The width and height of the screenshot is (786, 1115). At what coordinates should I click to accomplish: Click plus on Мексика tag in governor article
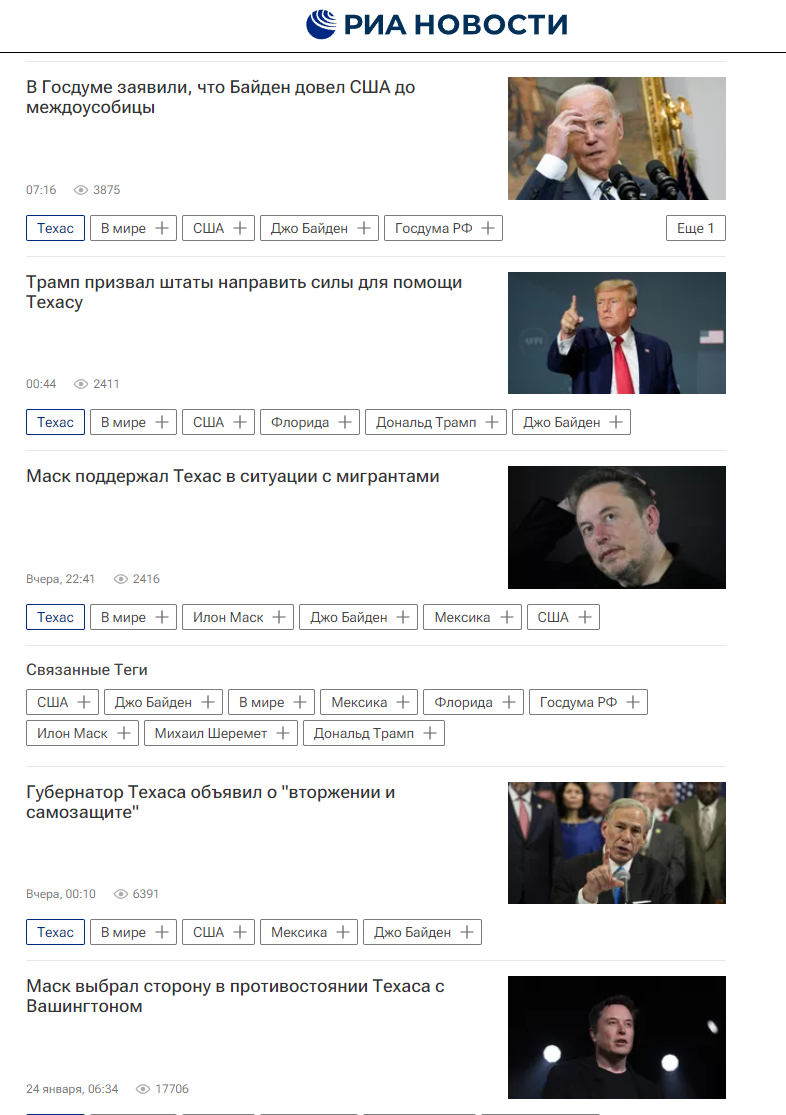tap(343, 932)
